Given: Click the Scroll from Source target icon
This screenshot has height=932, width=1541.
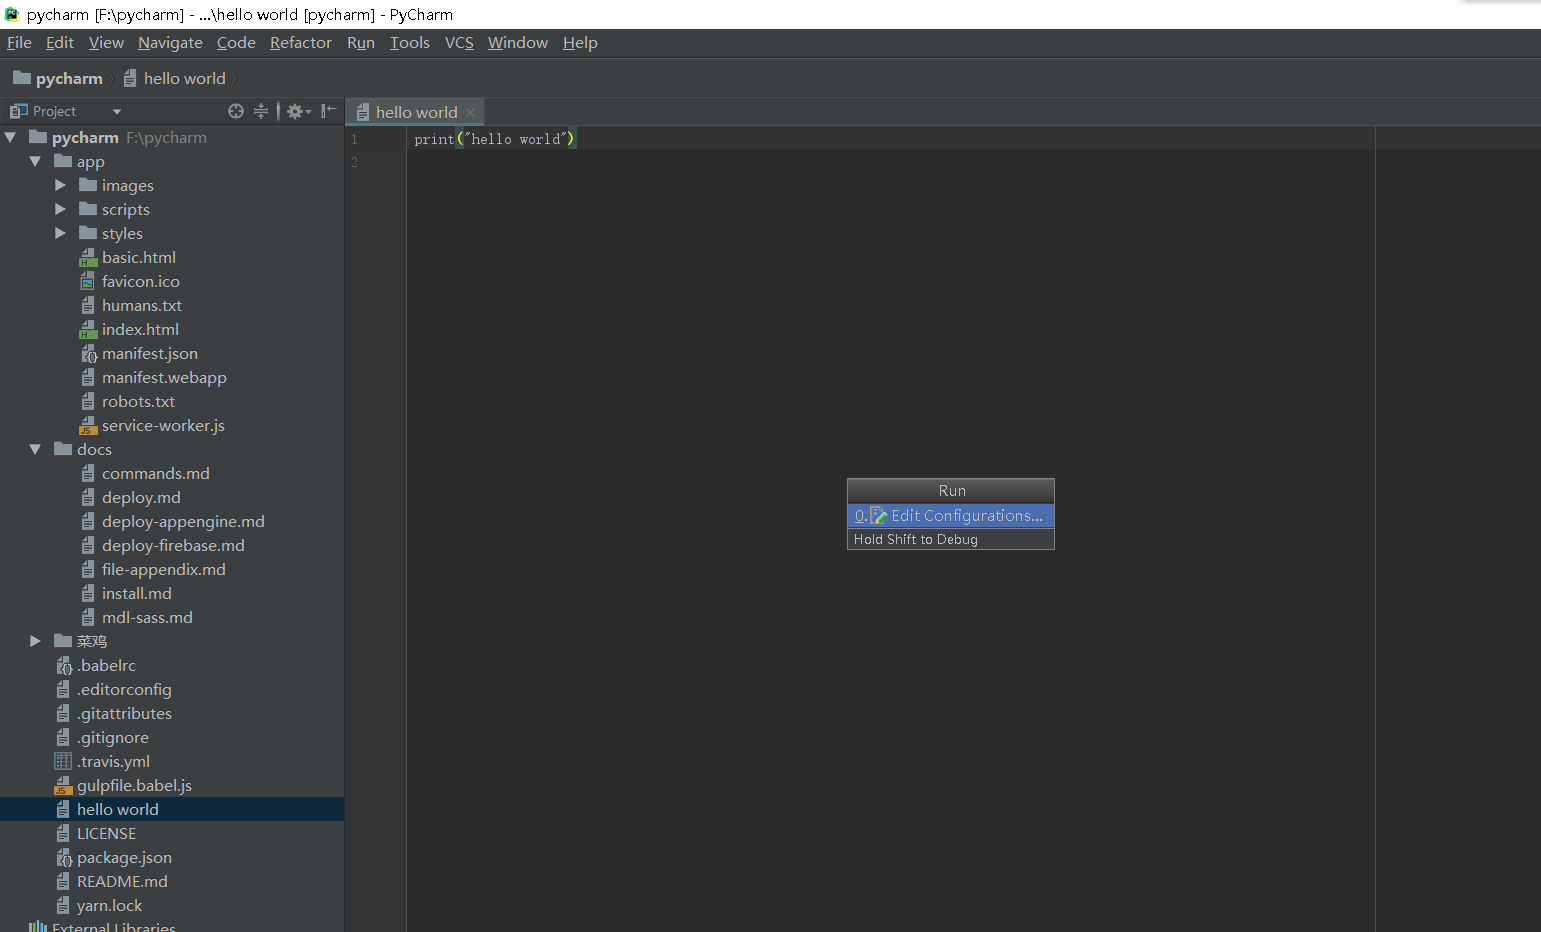Looking at the screenshot, I should pyautogui.click(x=236, y=111).
